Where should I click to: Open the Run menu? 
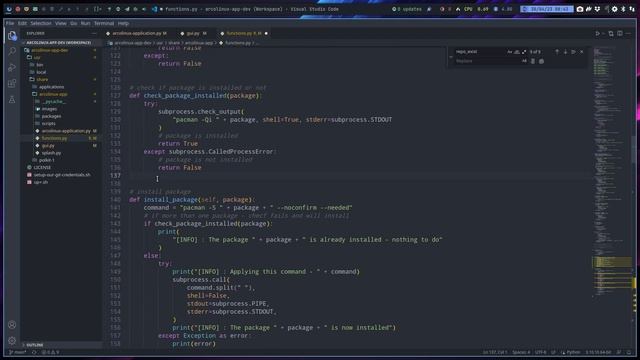click(x=85, y=24)
